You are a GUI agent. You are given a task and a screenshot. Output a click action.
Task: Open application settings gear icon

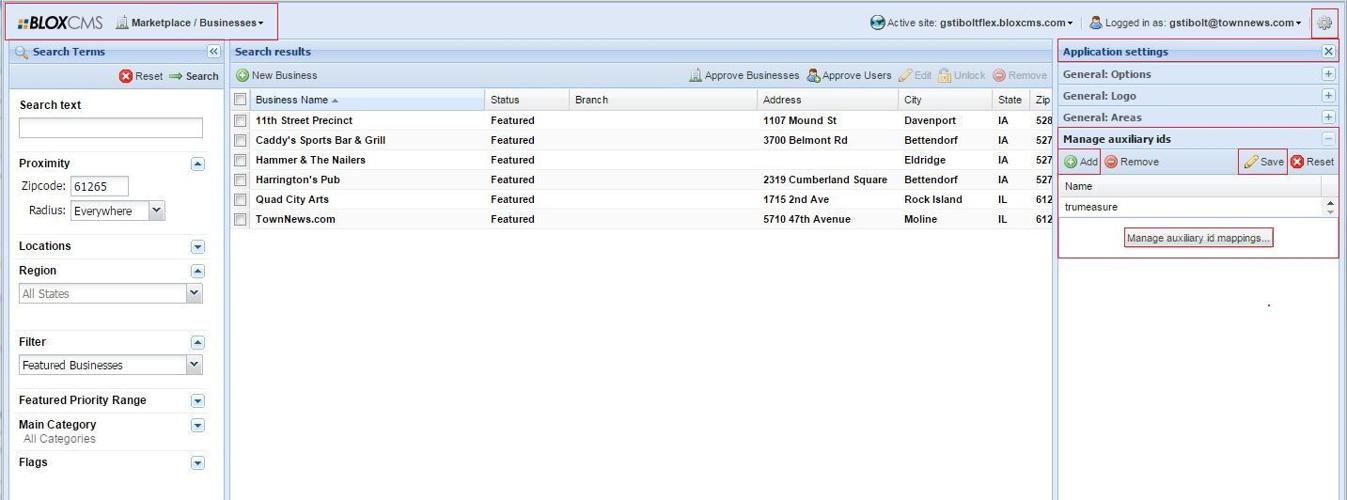point(1324,23)
